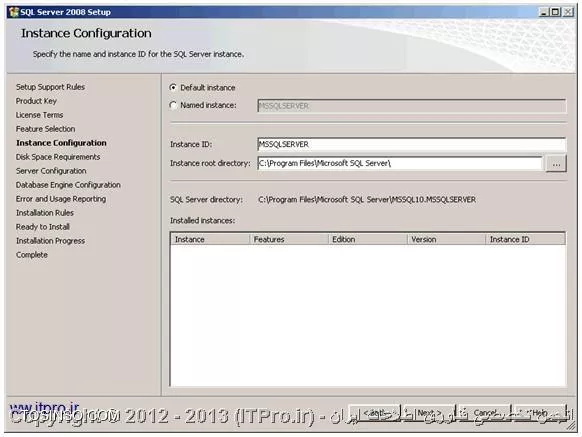Click the Installed instances label
This screenshot has width=582, height=437.
[203, 221]
